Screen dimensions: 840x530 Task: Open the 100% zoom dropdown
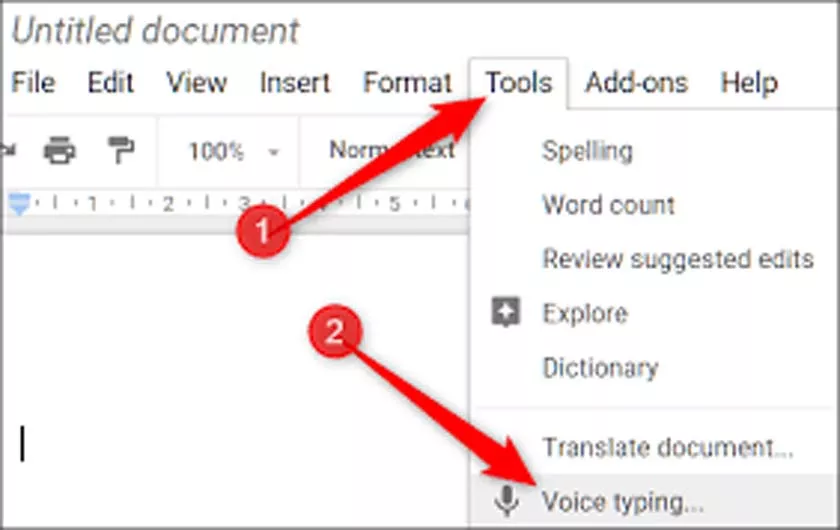tap(234, 151)
